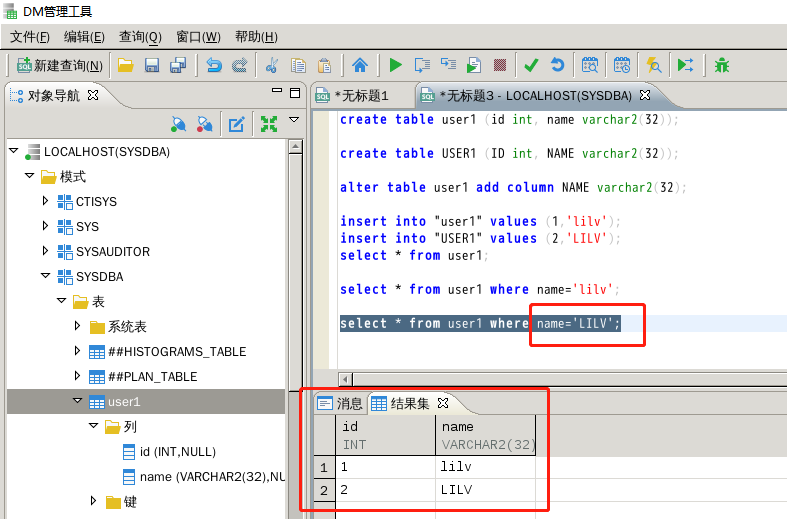Click the disconnect icon in navigator
Viewport: 787px width, 519px height.
[204, 124]
